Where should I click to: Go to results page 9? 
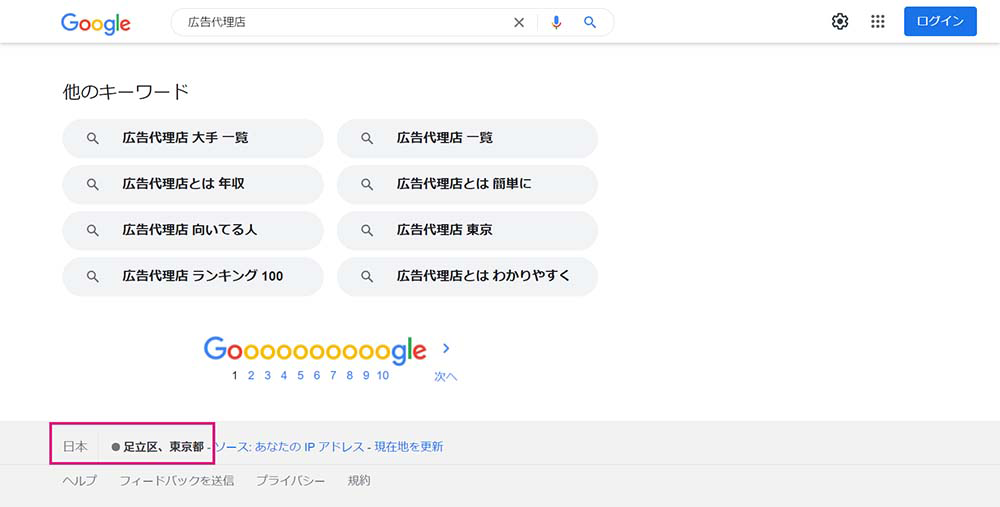click(366, 376)
